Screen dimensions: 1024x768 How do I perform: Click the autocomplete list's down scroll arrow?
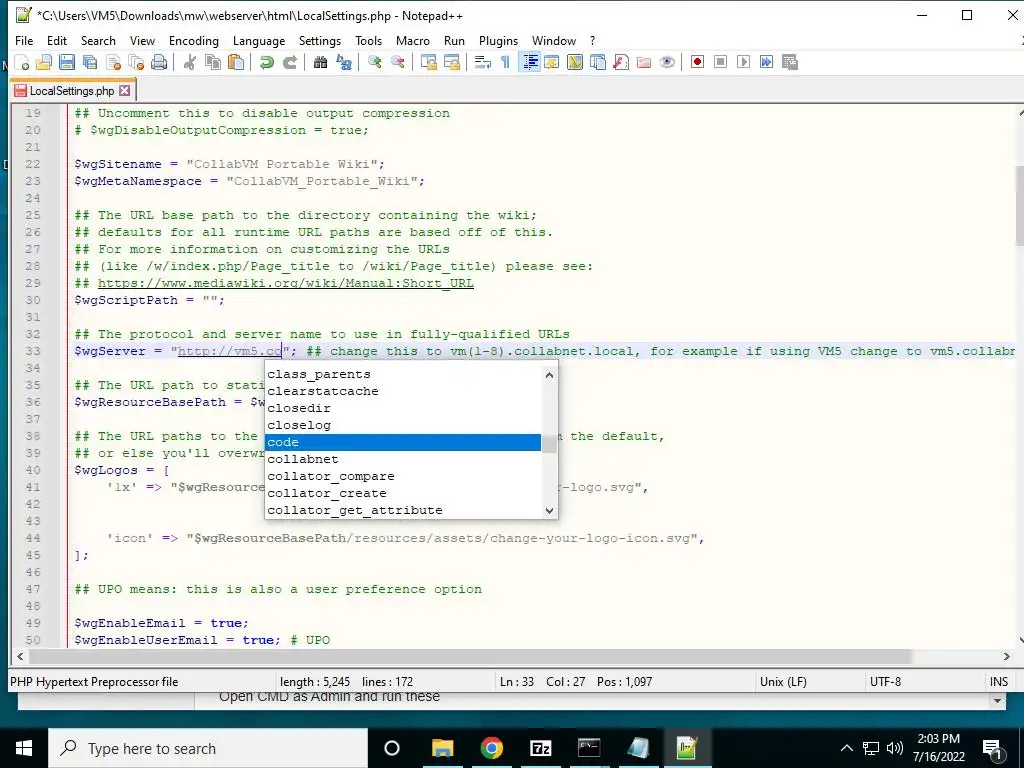[x=549, y=511]
